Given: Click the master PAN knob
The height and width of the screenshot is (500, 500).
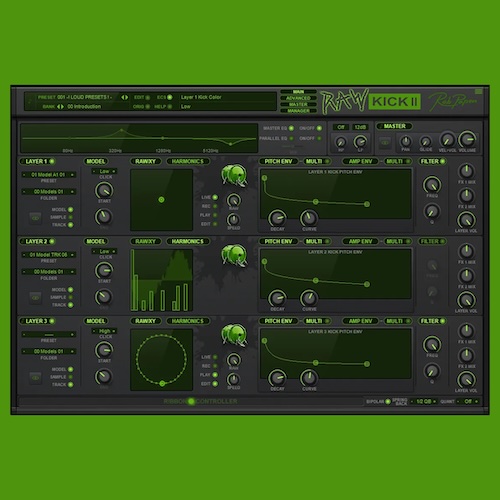Looking at the screenshot, I should (x=406, y=141).
